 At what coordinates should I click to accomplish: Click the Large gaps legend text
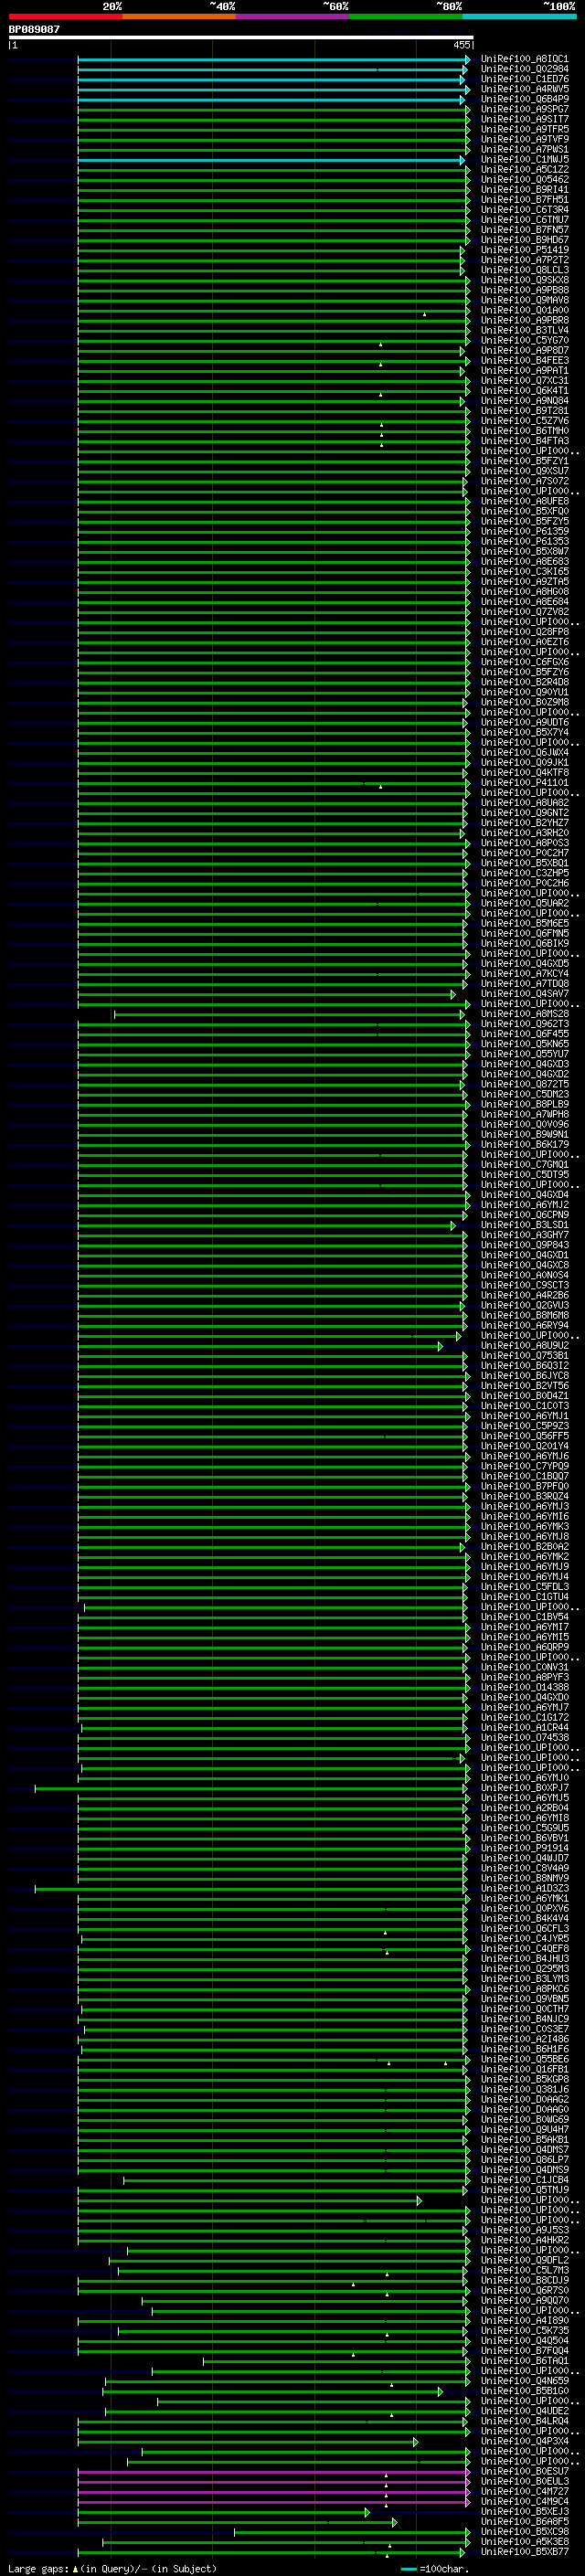point(39,2568)
